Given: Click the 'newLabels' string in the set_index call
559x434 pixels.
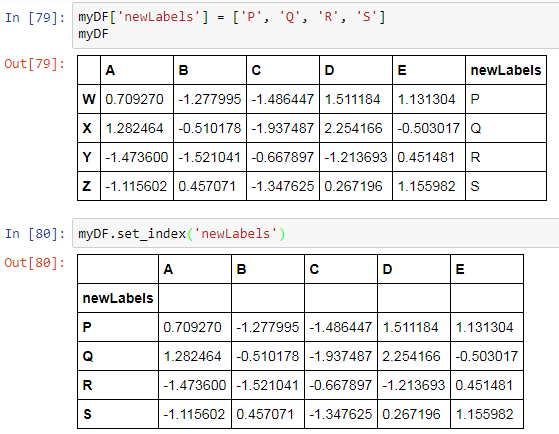Looking at the screenshot, I should [x=235, y=234].
